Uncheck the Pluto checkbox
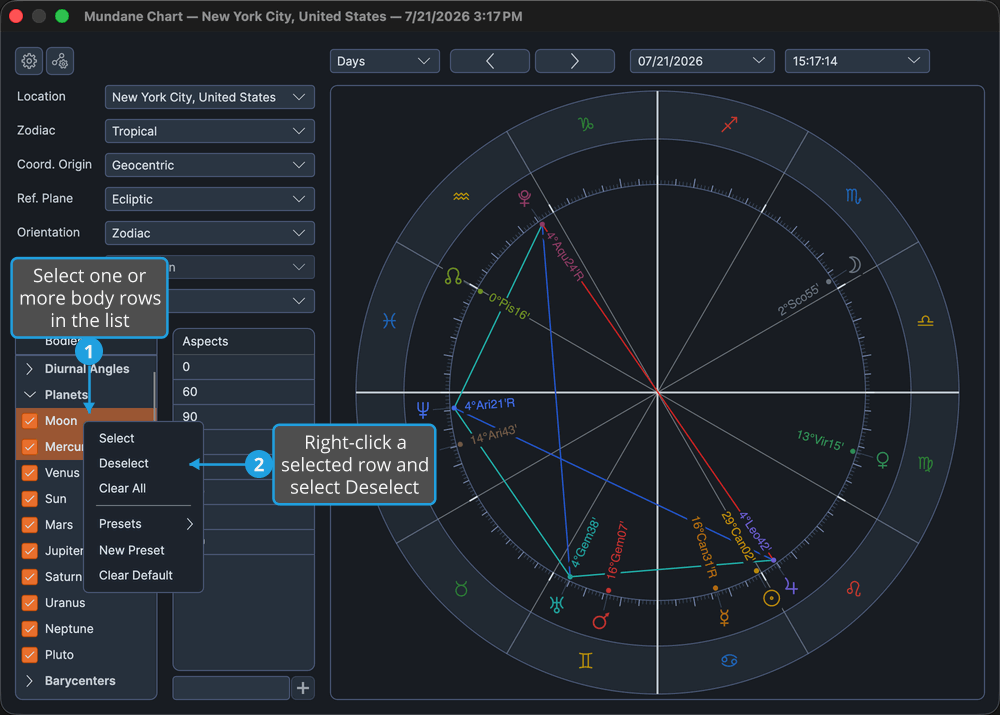The image size is (1000, 715). point(29,655)
